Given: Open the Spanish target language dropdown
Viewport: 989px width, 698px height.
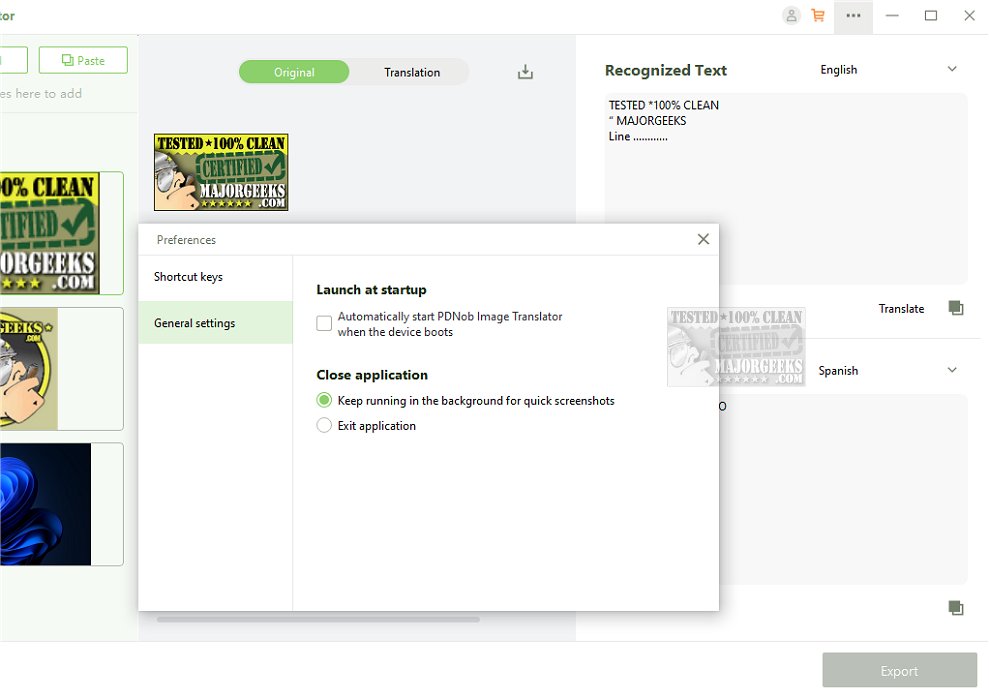Looking at the screenshot, I should (888, 370).
